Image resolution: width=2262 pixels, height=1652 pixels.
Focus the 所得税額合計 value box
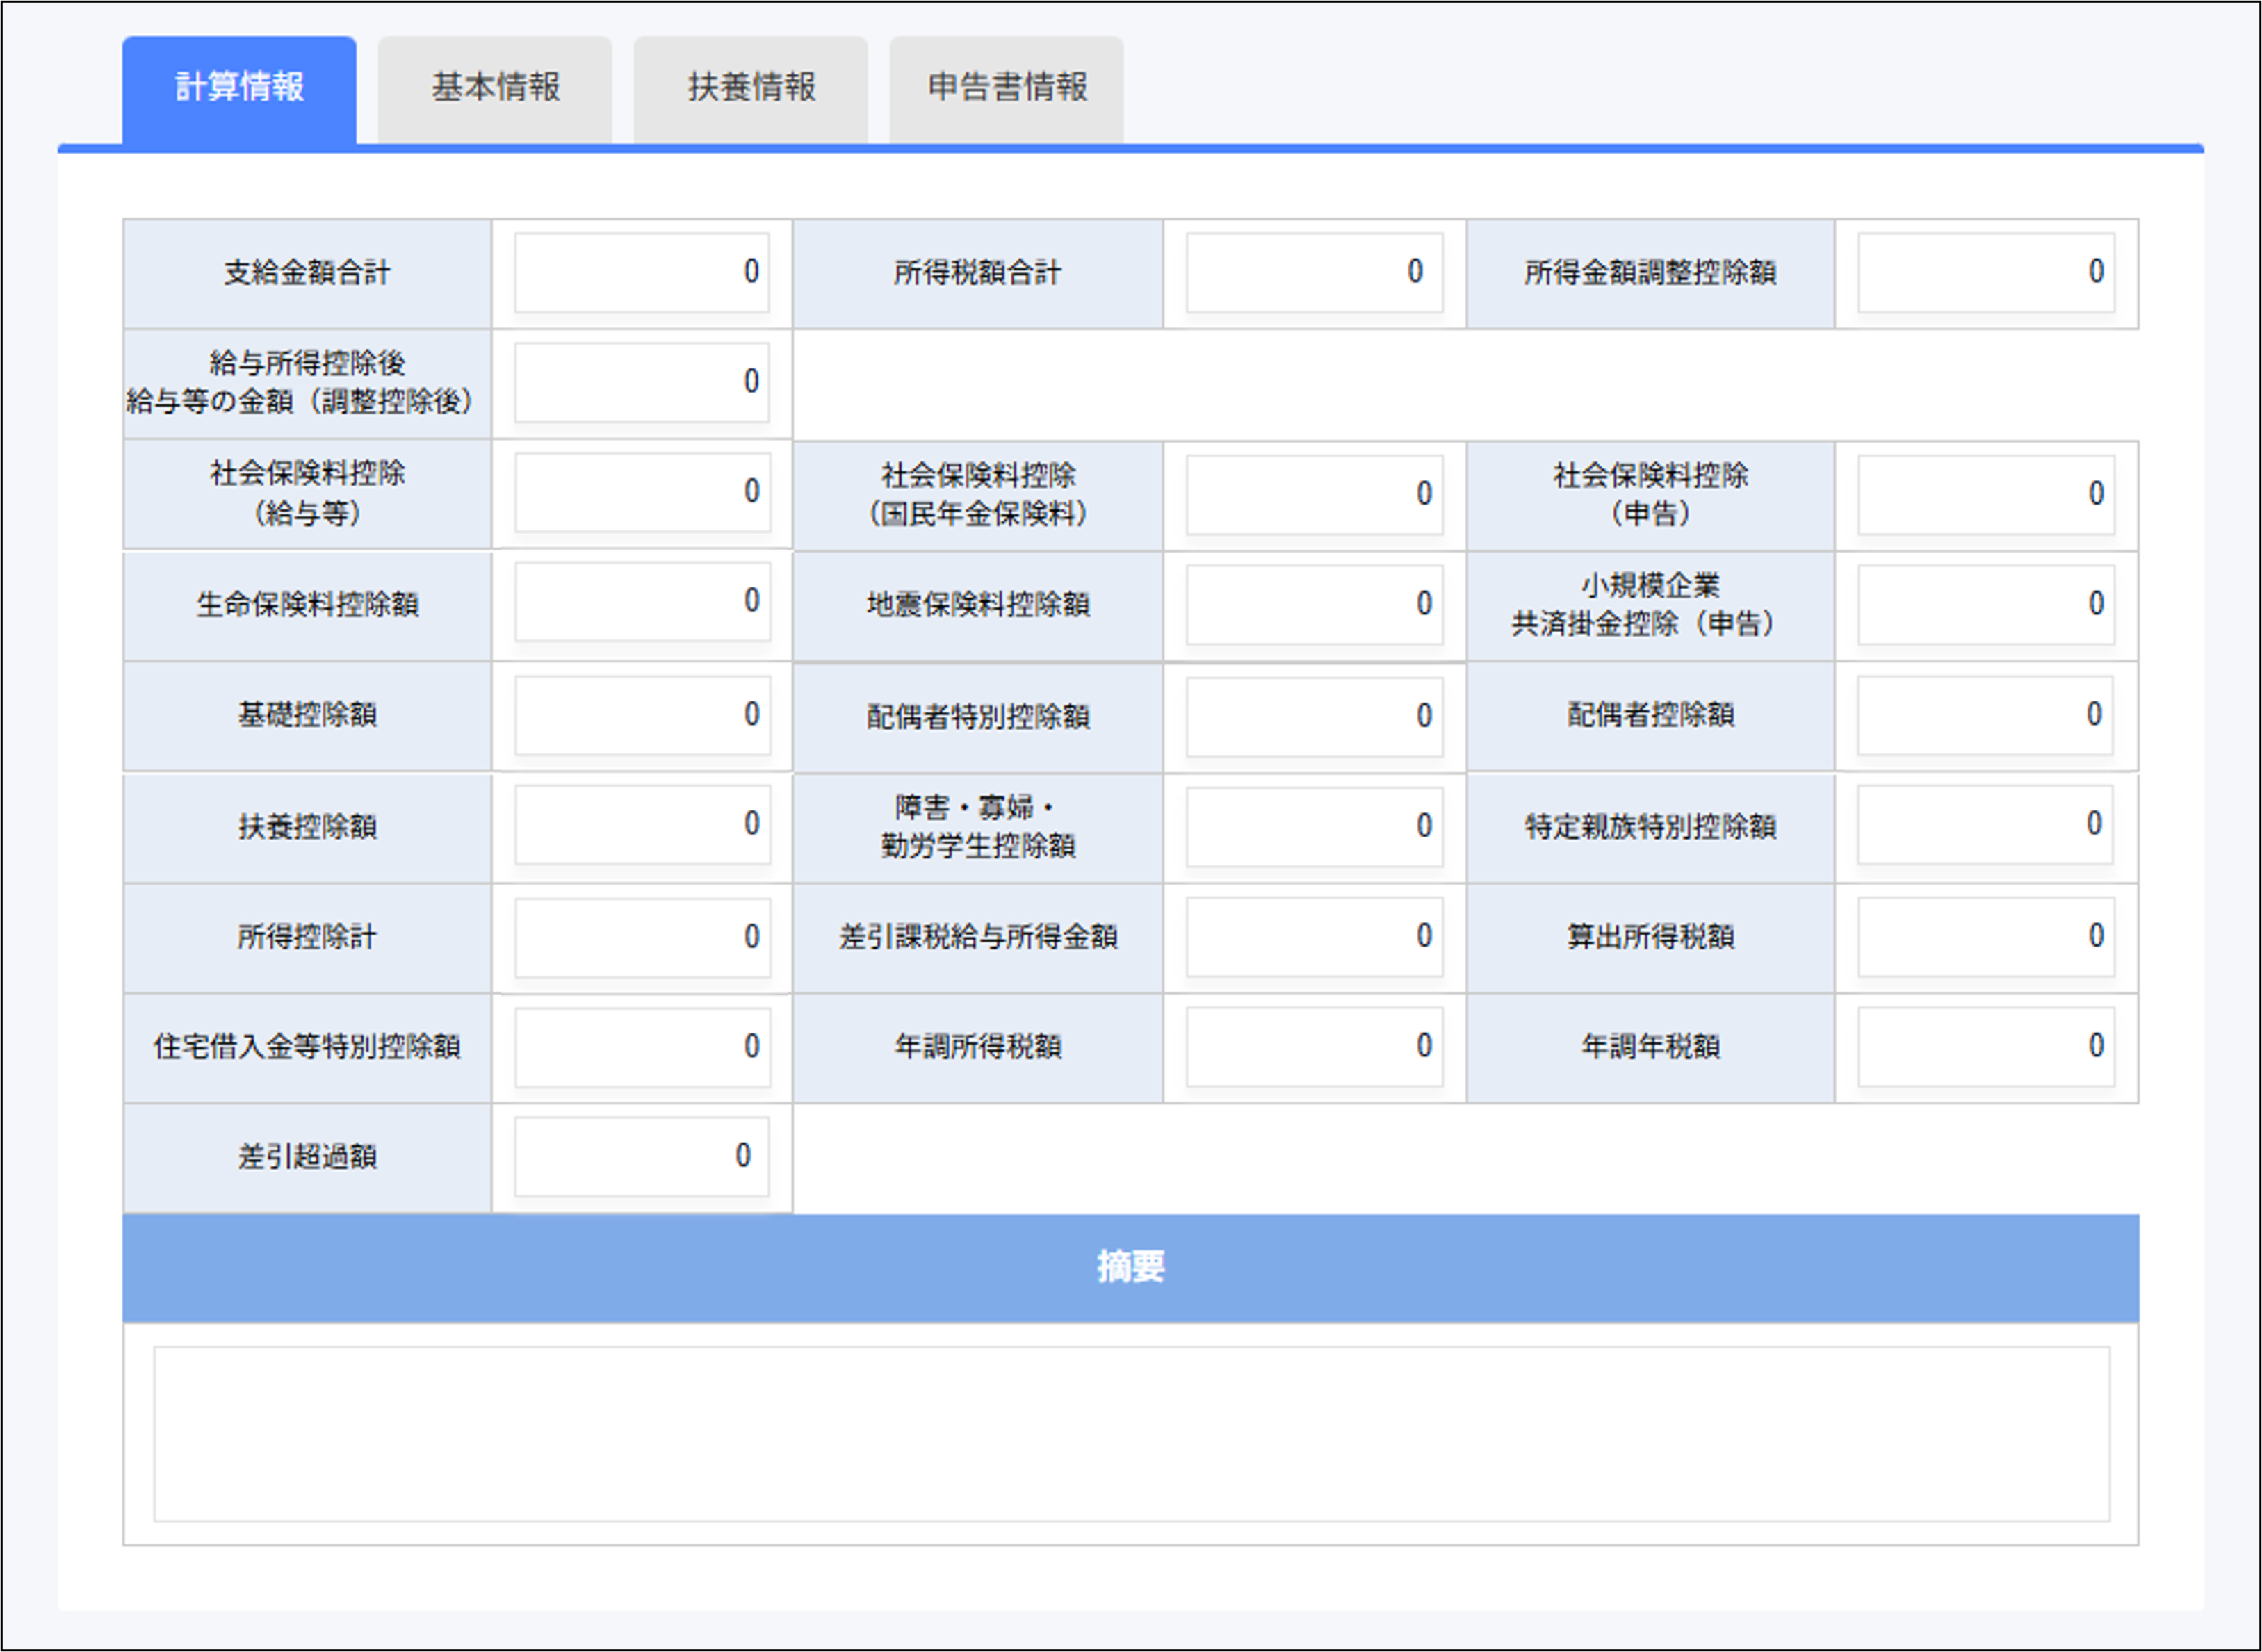click(x=1313, y=272)
